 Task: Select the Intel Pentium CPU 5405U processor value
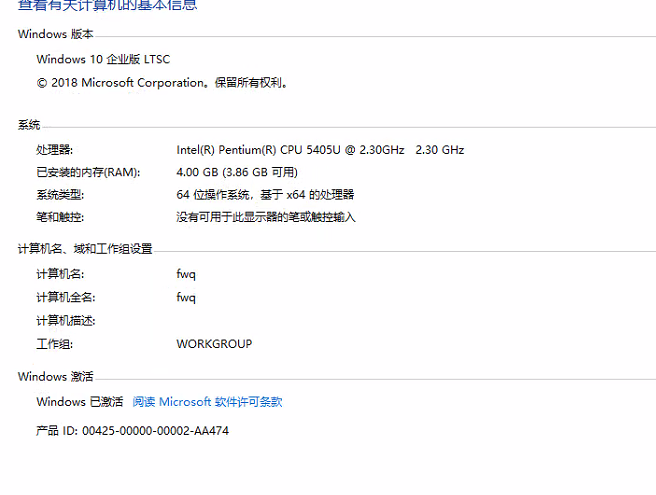320,150
